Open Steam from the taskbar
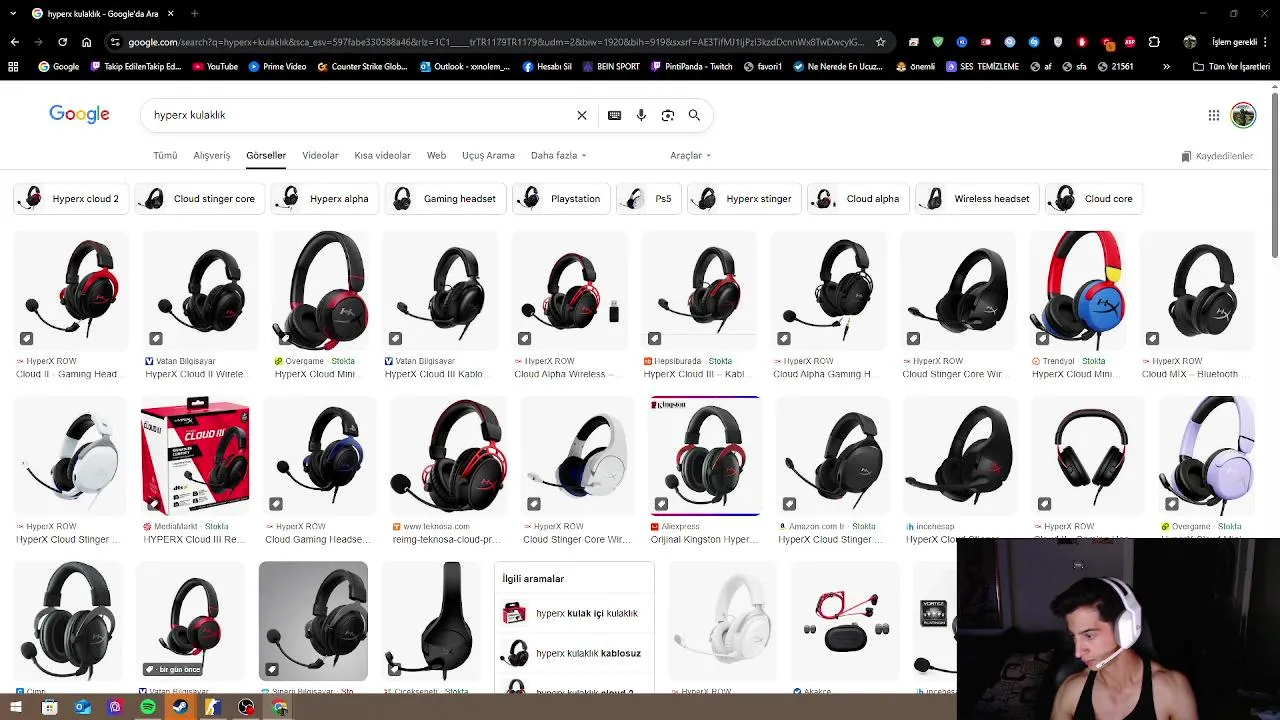Viewport: 1280px width, 720px height. tap(180, 708)
